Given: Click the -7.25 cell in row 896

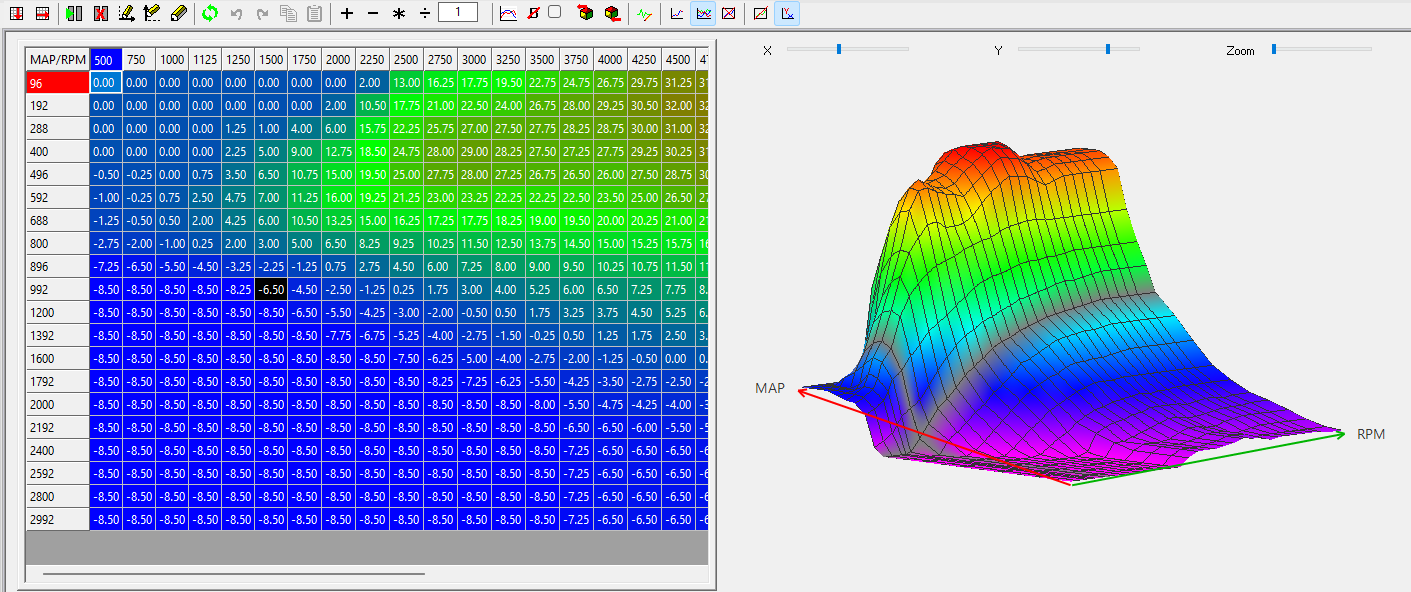Looking at the screenshot, I should click(106, 266).
